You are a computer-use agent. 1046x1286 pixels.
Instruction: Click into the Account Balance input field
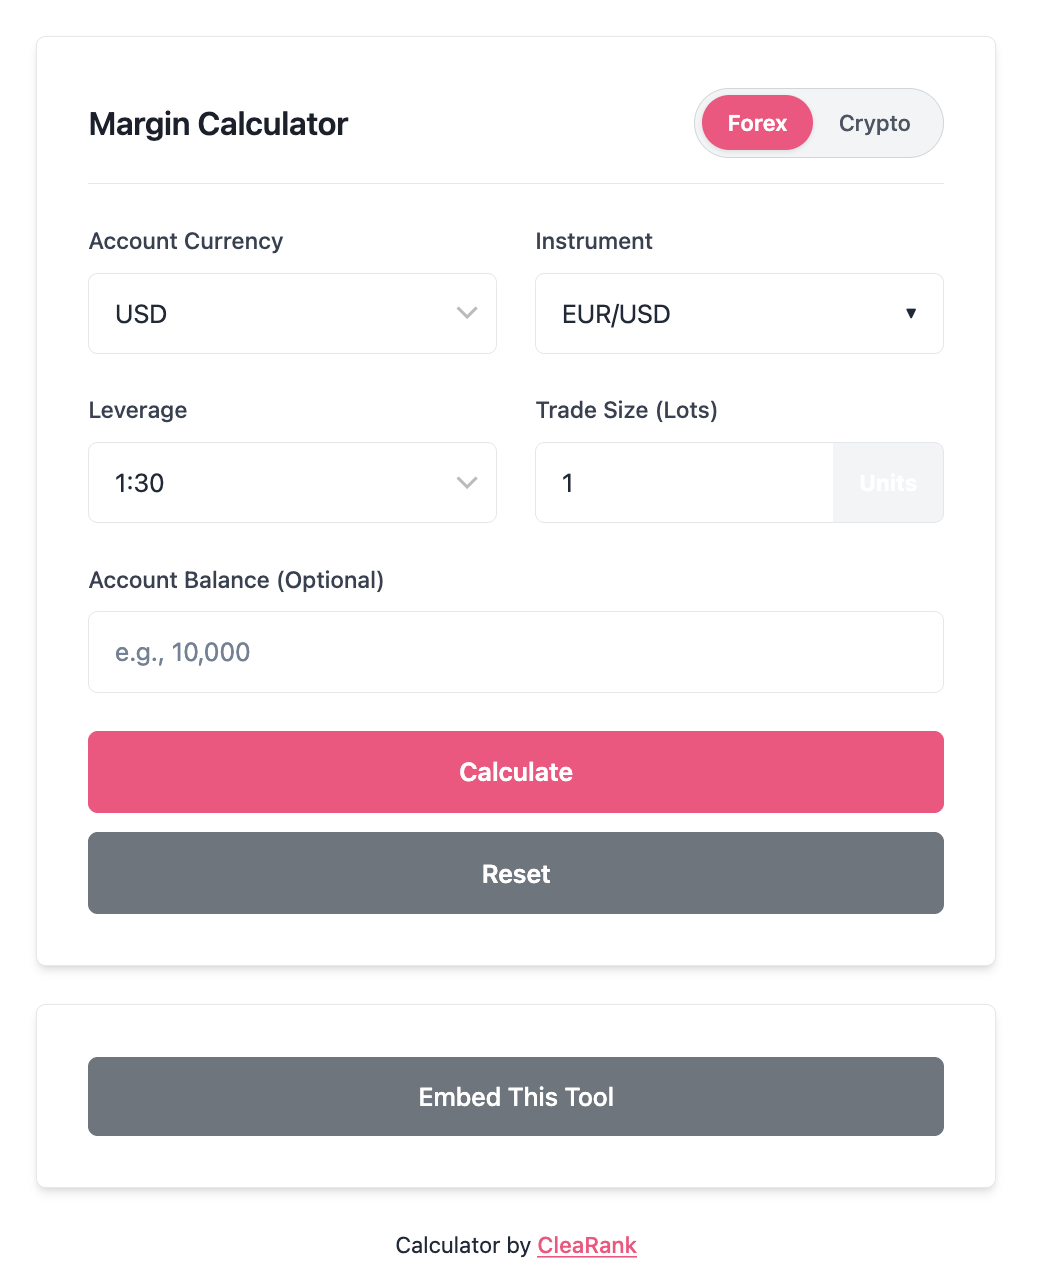pos(516,652)
